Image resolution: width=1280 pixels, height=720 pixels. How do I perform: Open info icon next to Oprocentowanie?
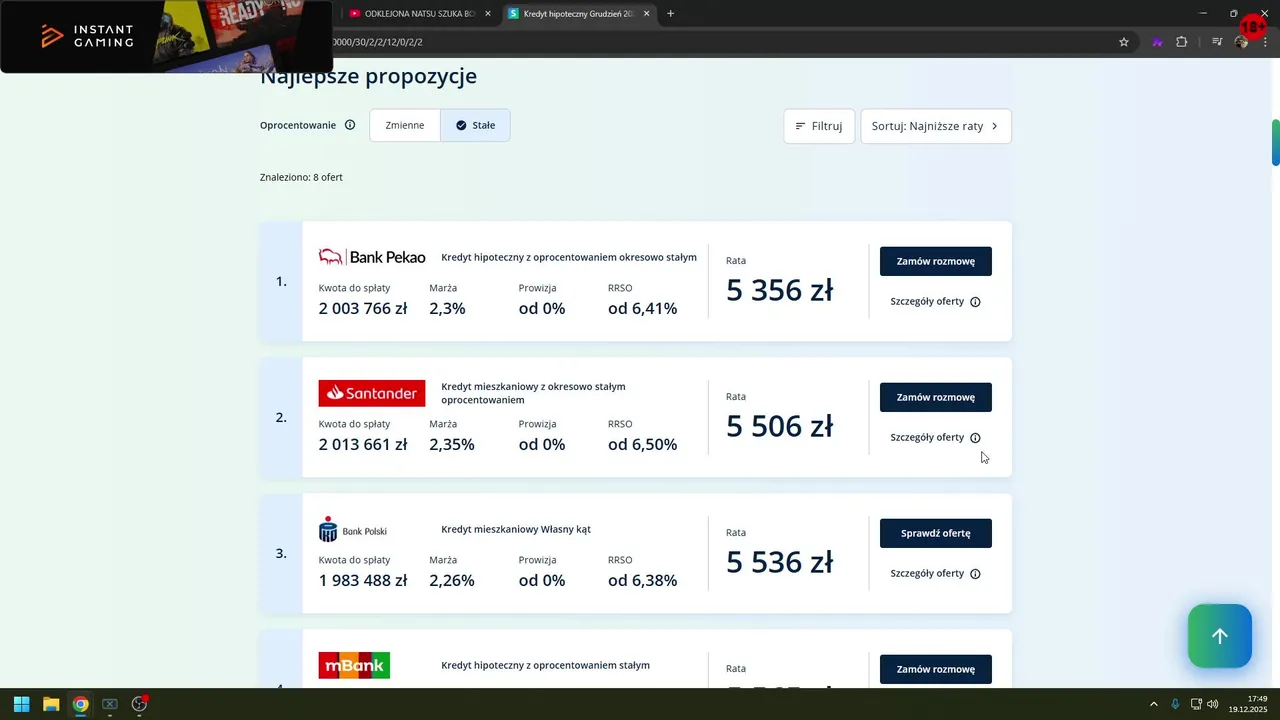[x=350, y=125]
